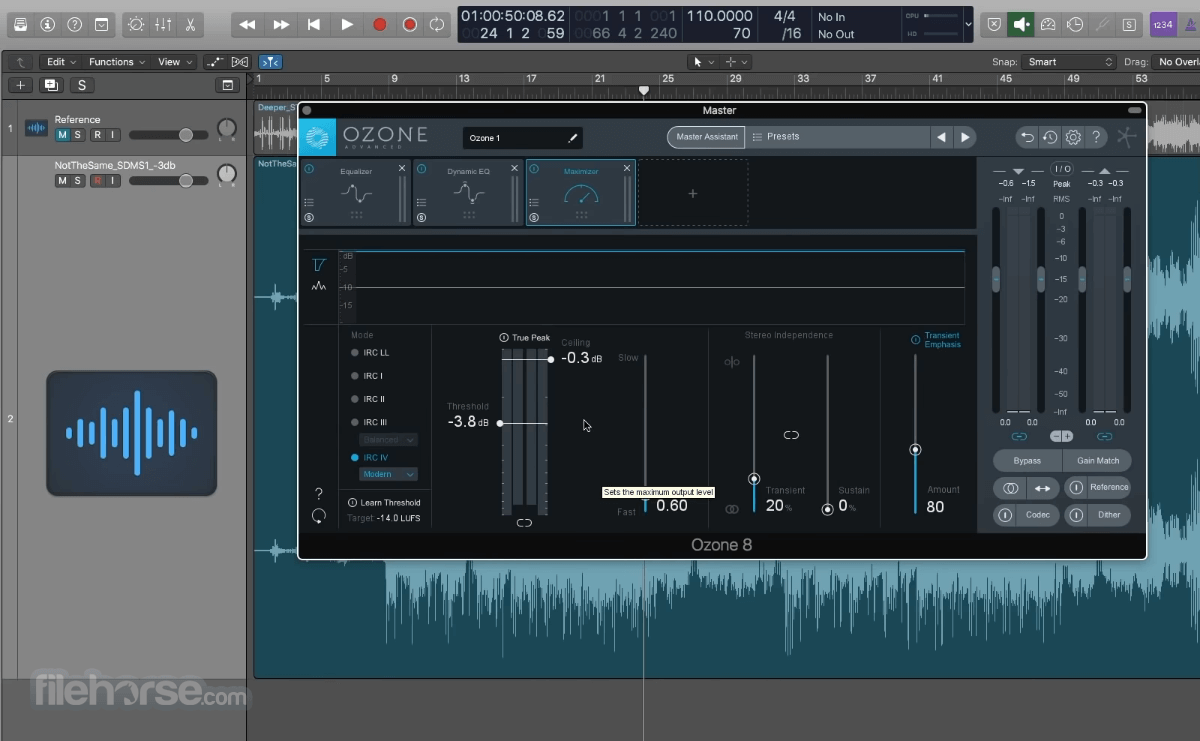Solo the Reference track
The image size is (1200, 741).
[x=79, y=135]
